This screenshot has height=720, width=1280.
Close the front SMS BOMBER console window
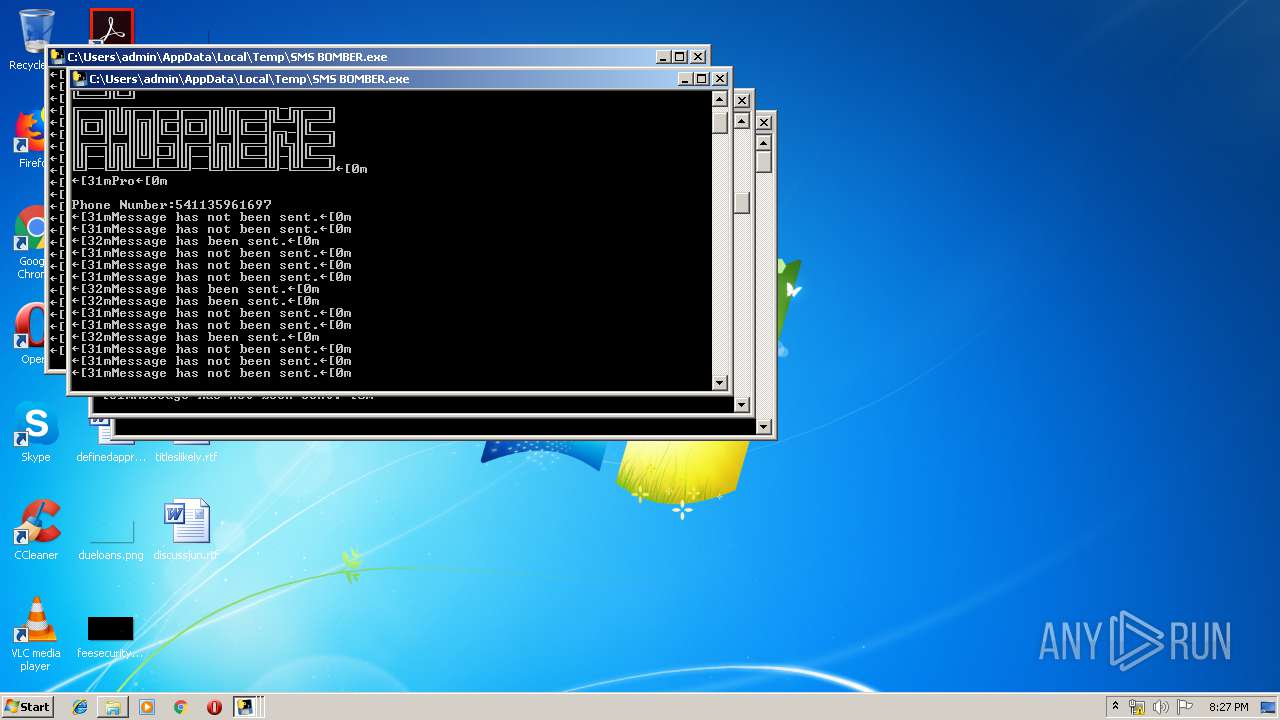tap(719, 79)
